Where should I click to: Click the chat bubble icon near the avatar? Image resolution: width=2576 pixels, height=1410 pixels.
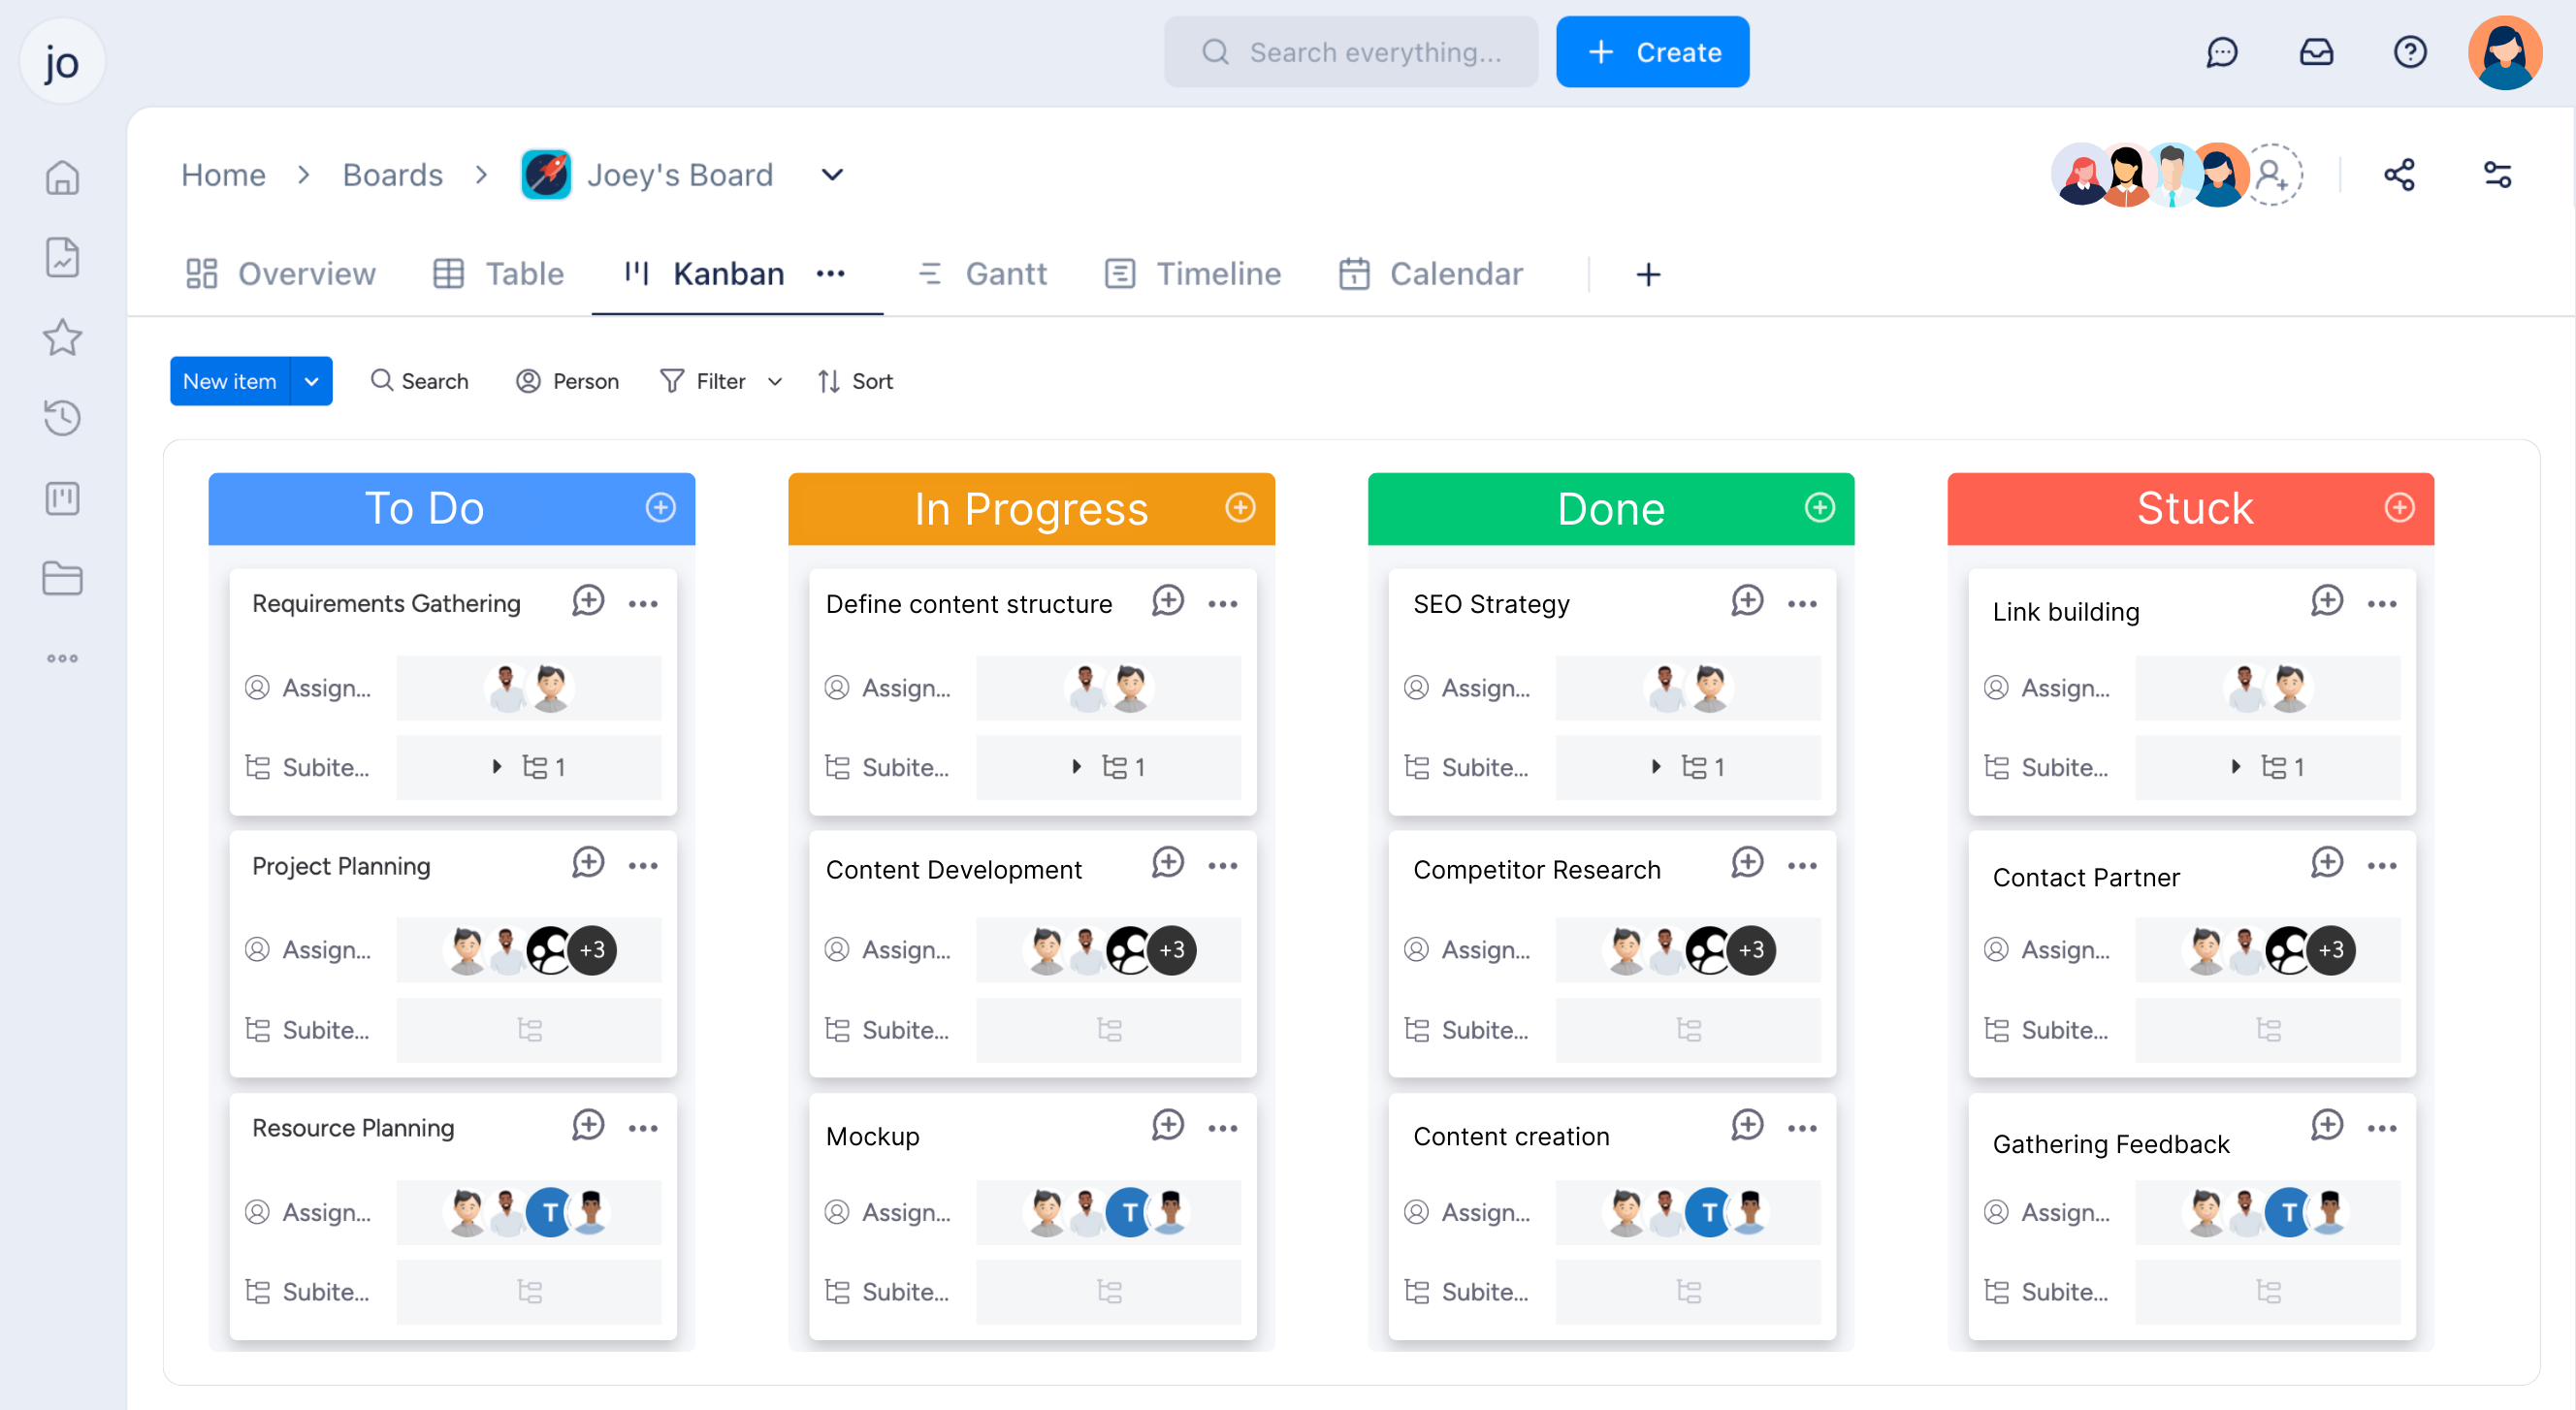coord(2223,52)
